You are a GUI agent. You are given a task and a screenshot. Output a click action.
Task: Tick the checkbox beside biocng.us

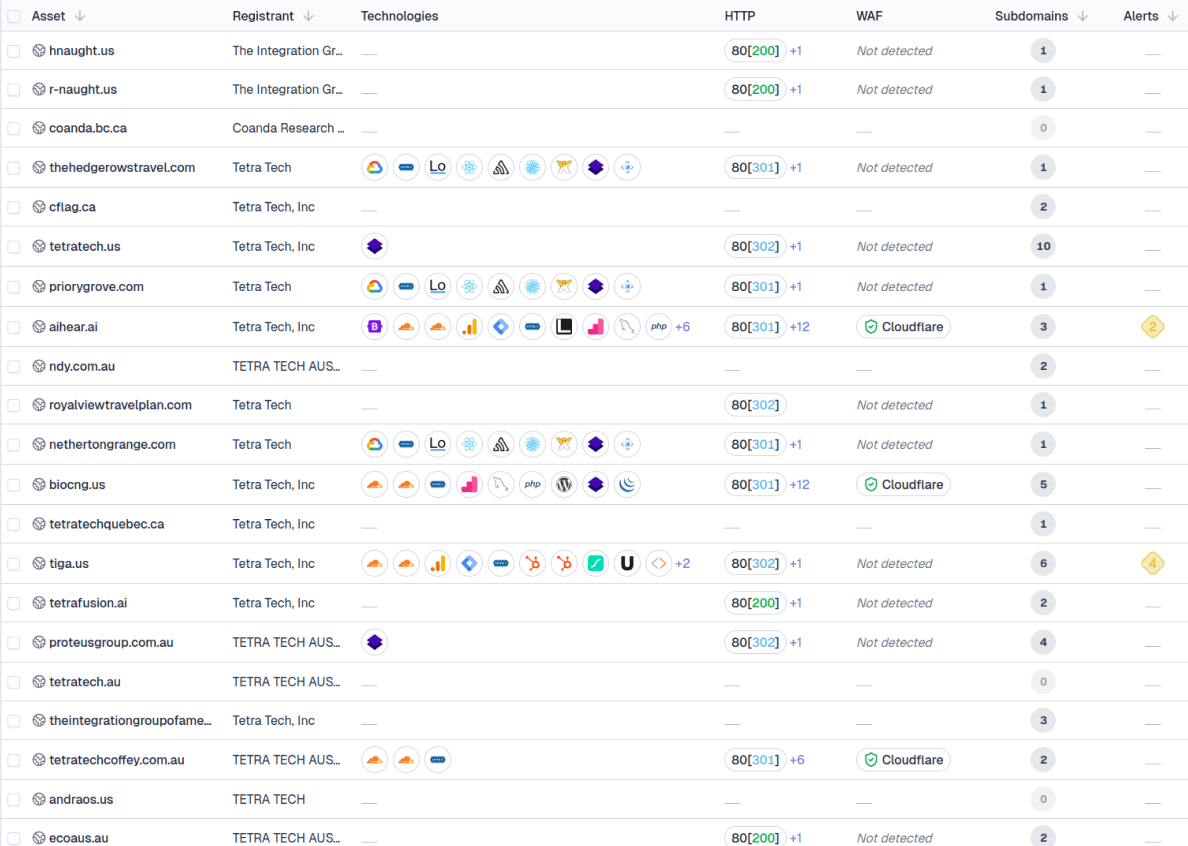14,484
